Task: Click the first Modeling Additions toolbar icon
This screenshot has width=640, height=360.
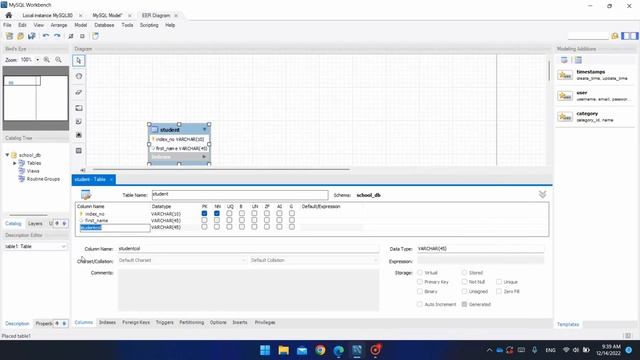Action: pos(564,60)
